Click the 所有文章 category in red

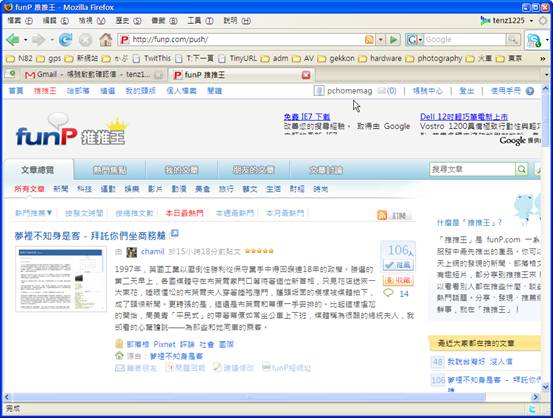tap(29, 189)
